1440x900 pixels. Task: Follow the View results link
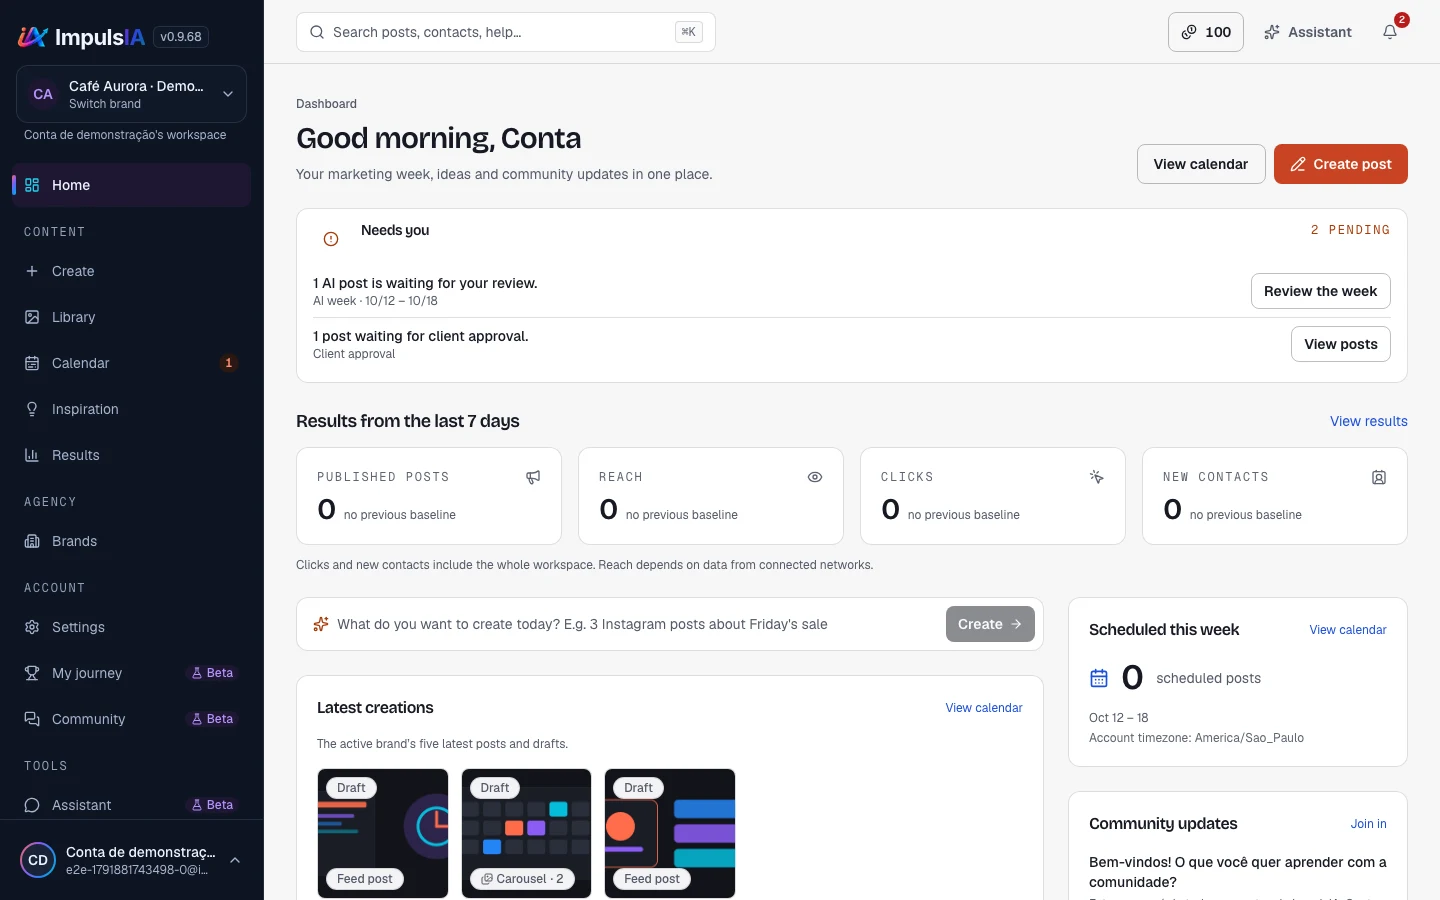(x=1369, y=421)
